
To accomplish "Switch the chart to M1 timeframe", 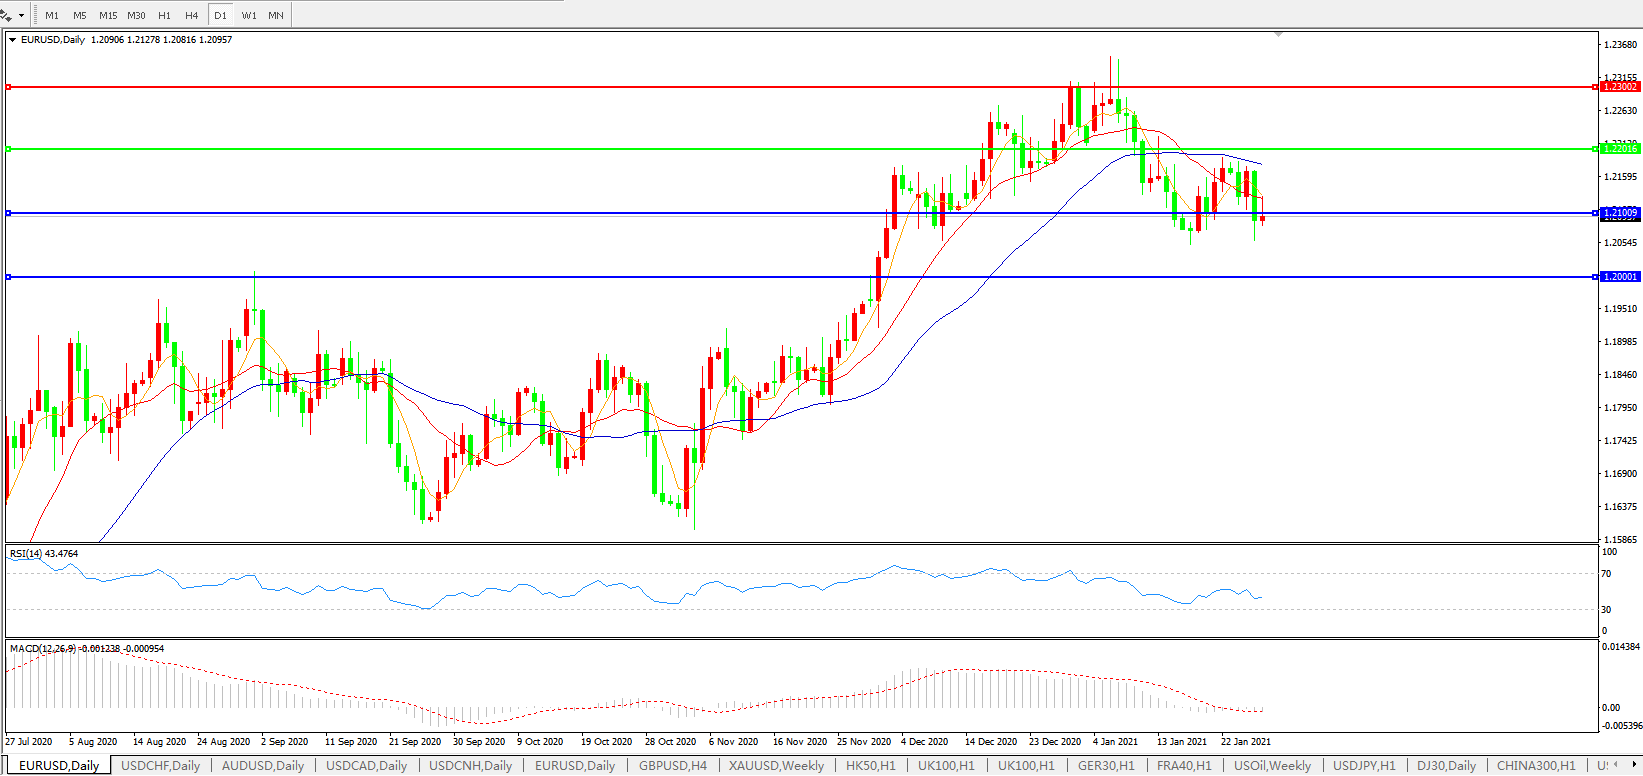I will coord(52,16).
